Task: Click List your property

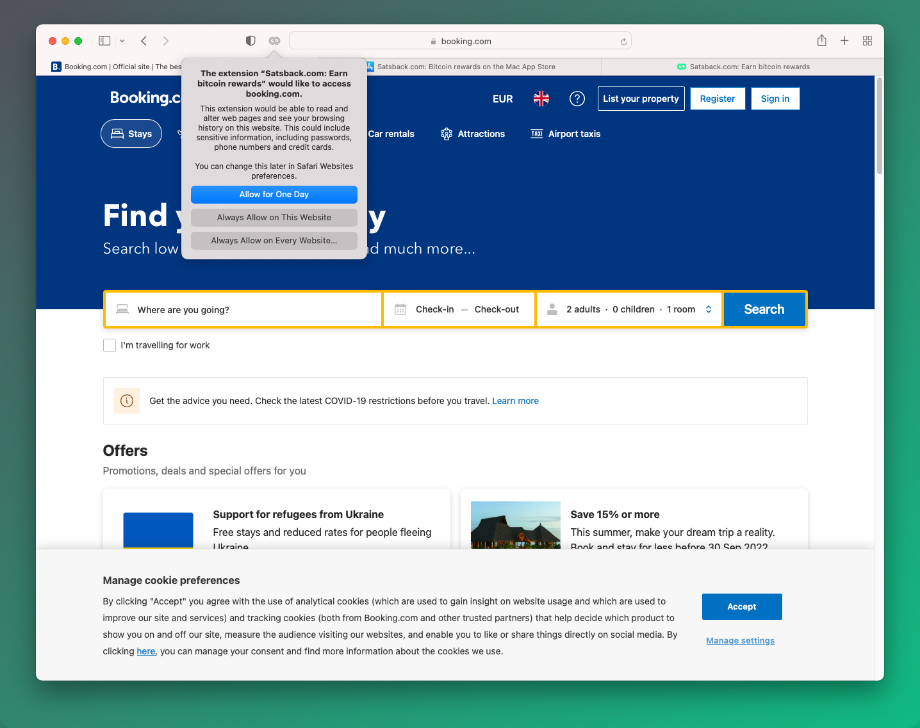Action: click(641, 99)
